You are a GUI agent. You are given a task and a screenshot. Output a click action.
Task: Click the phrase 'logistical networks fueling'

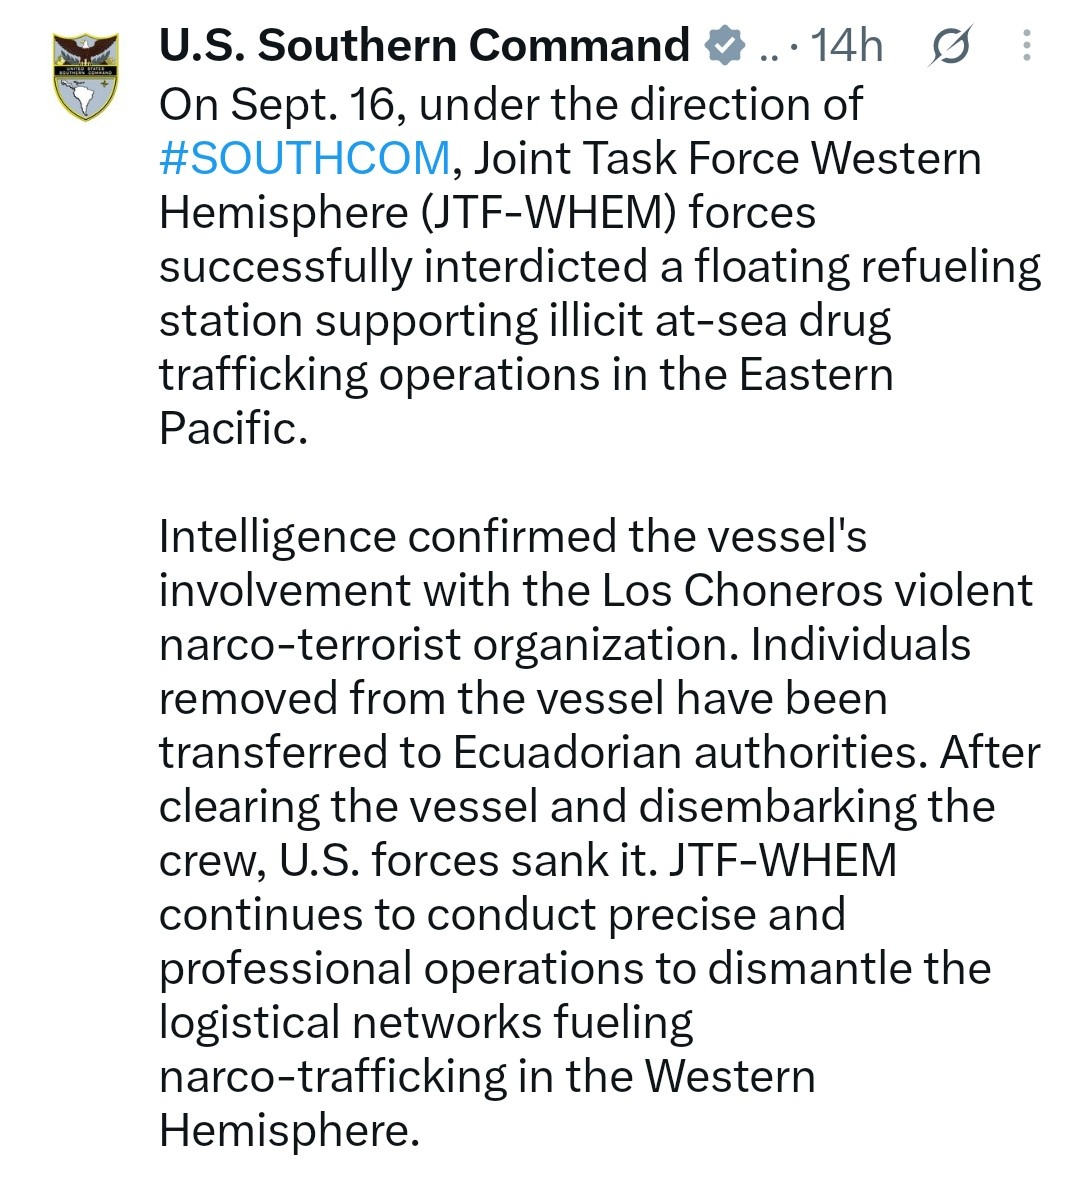point(426,1023)
